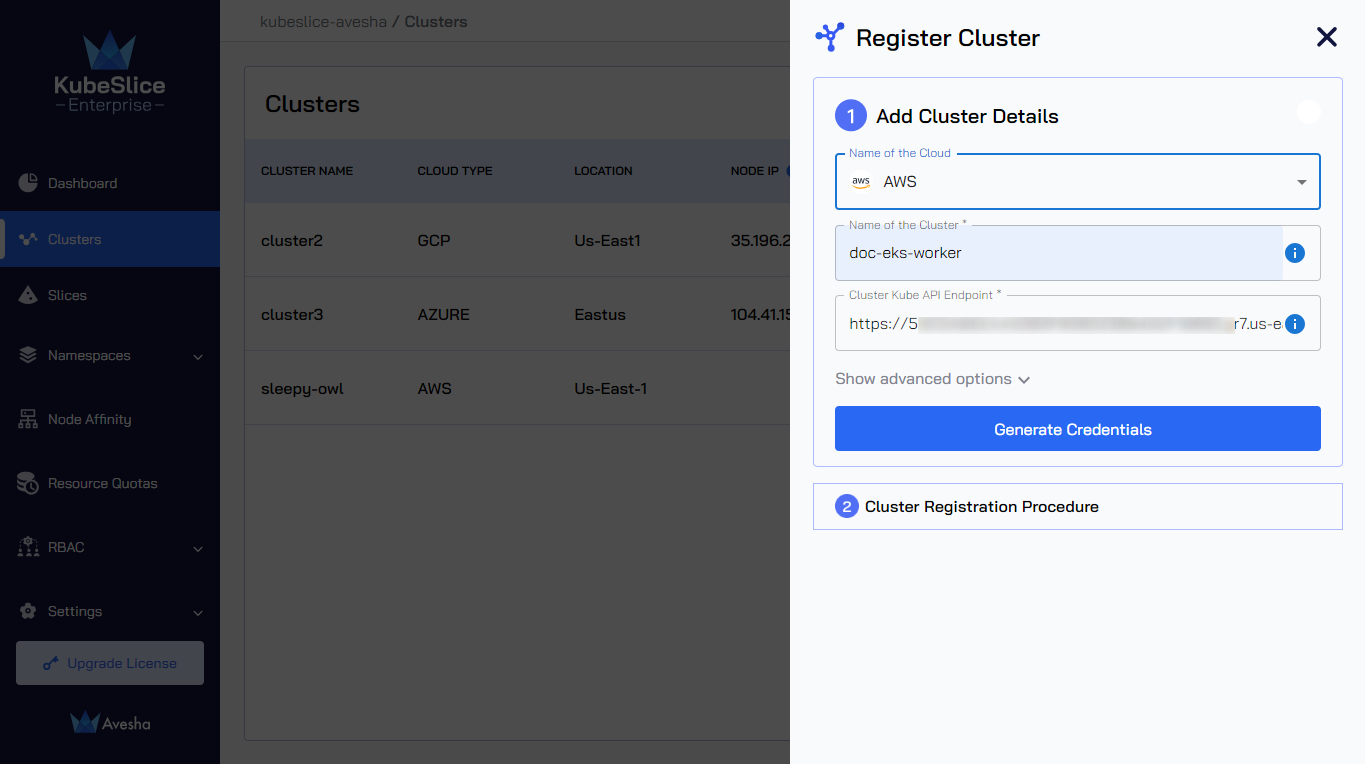Click the Register Cluster header icon
1365x764 pixels.
(830, 38)
